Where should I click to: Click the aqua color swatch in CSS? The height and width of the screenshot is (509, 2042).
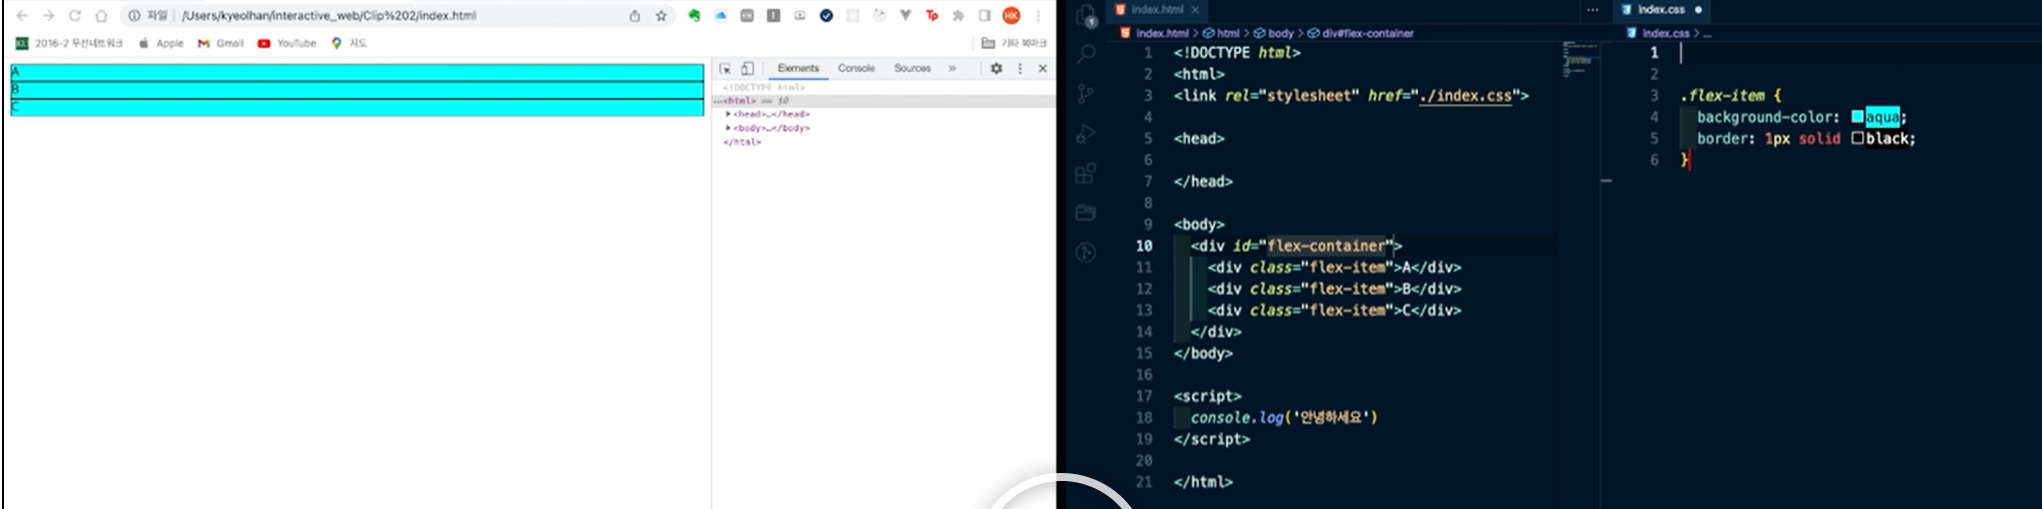(1857, 117)
